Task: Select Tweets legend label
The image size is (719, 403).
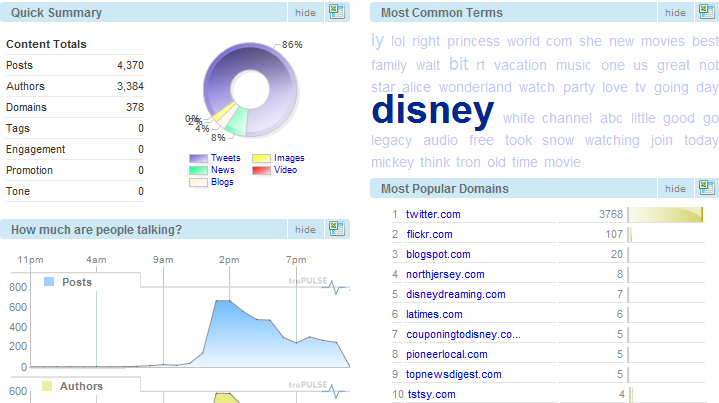Action: pyautogui.click(x=226, y=158)
